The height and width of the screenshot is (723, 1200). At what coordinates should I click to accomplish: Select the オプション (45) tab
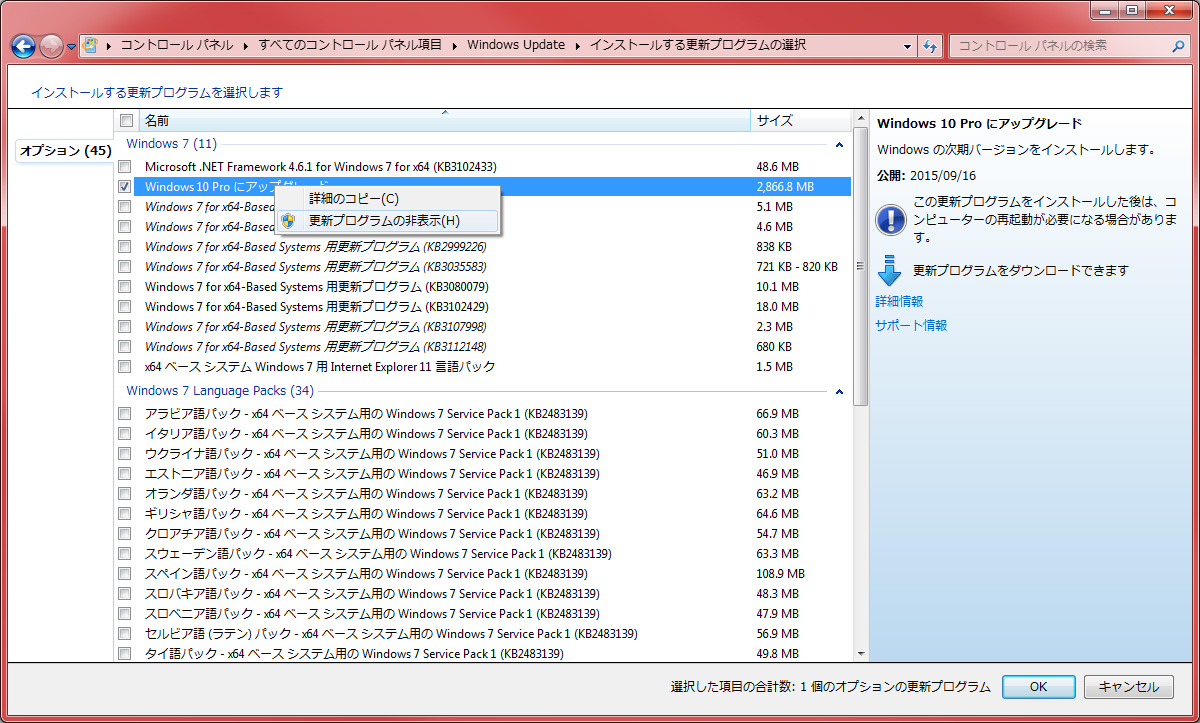click(66, 150)
